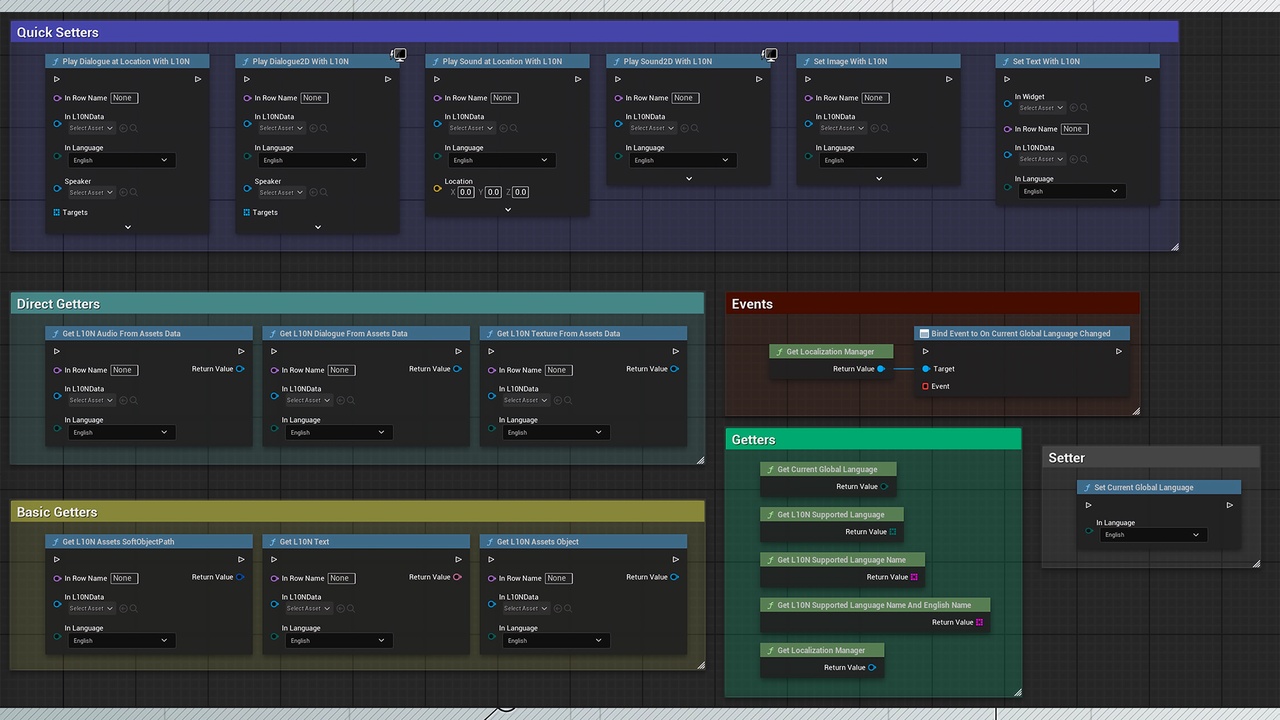This screenshot has width=1280, height=720.
Task: Click the monitor icon on Play Sound2D node
Action: coord(770,54)
